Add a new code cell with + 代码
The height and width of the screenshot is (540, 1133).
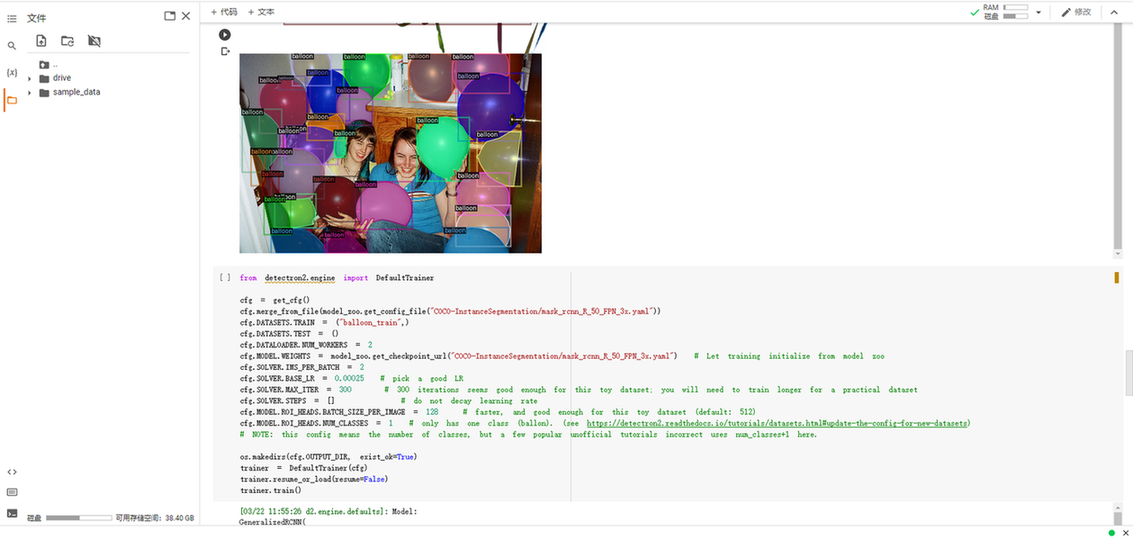224,12
